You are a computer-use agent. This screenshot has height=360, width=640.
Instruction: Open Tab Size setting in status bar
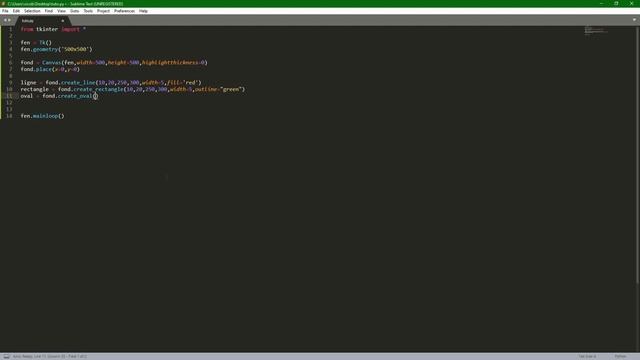[x=587, y=356]
